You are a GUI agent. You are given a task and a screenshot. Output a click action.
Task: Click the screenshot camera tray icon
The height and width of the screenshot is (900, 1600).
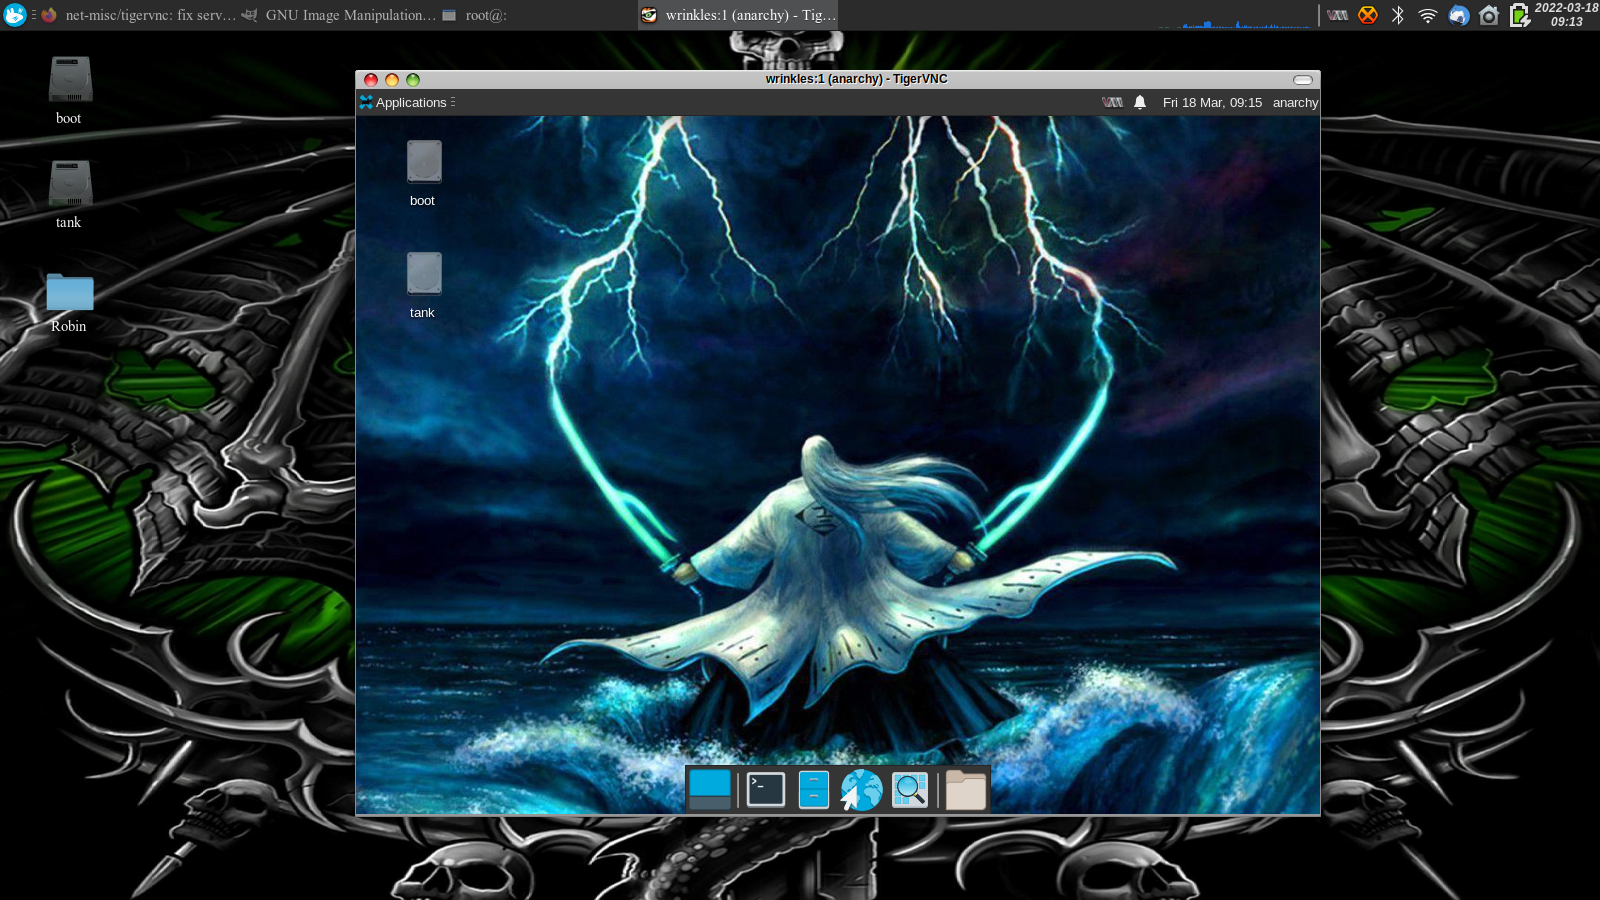pos(1489,15)
